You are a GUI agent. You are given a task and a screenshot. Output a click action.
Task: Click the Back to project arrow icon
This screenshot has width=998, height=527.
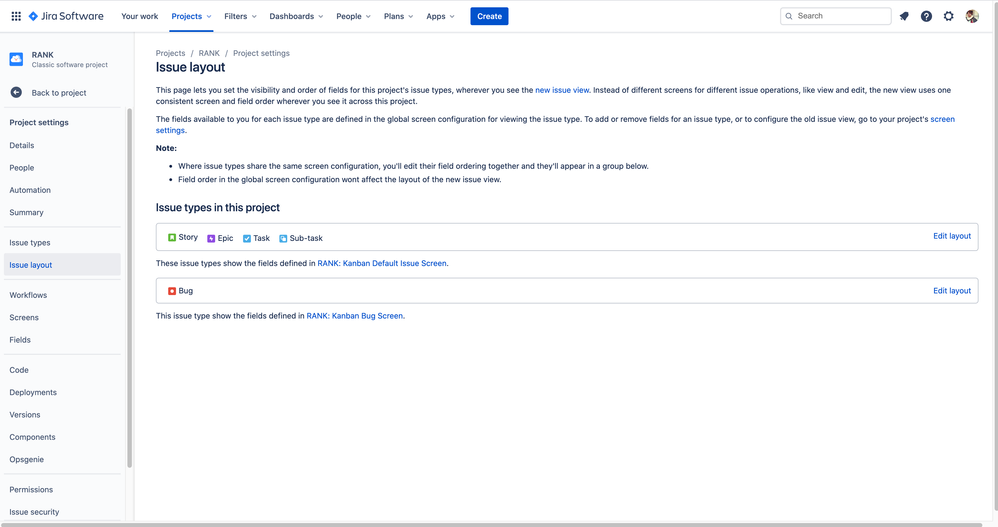point(17,92)
